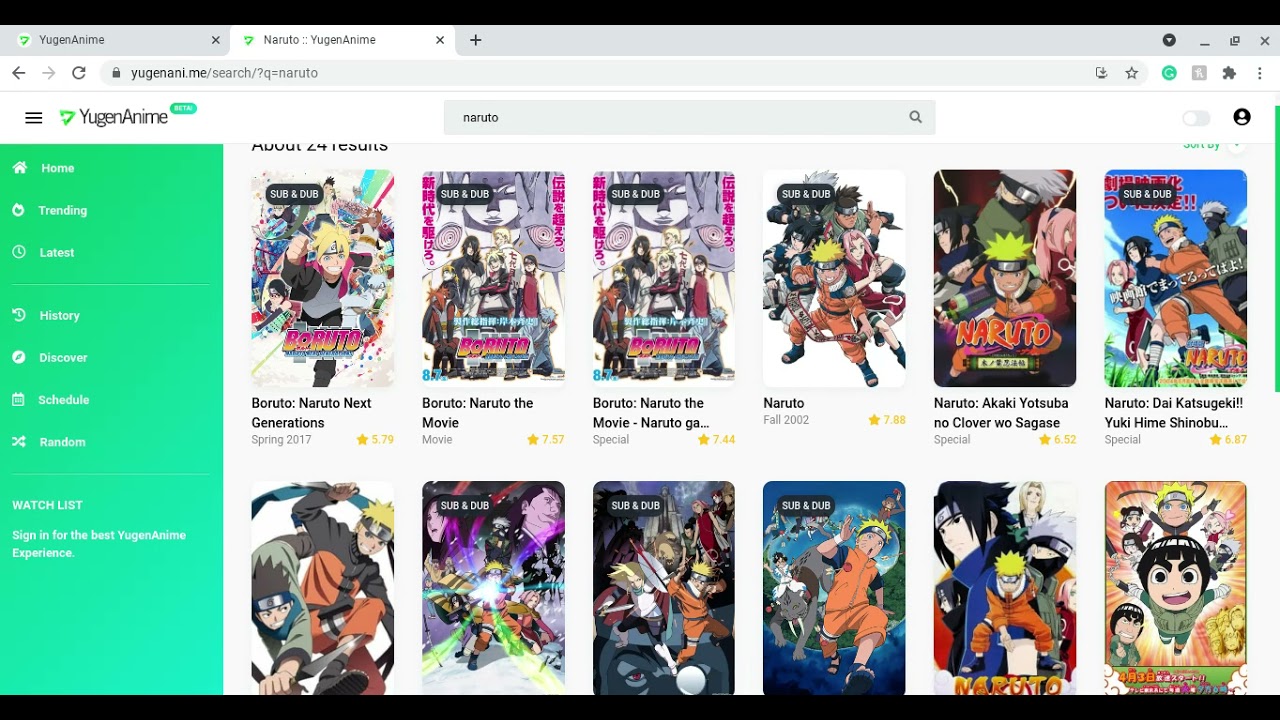Click title Naruto: Akaki Yotsuba no Clover
The image size is (1280, 720).
click(x=1001, y=413)
